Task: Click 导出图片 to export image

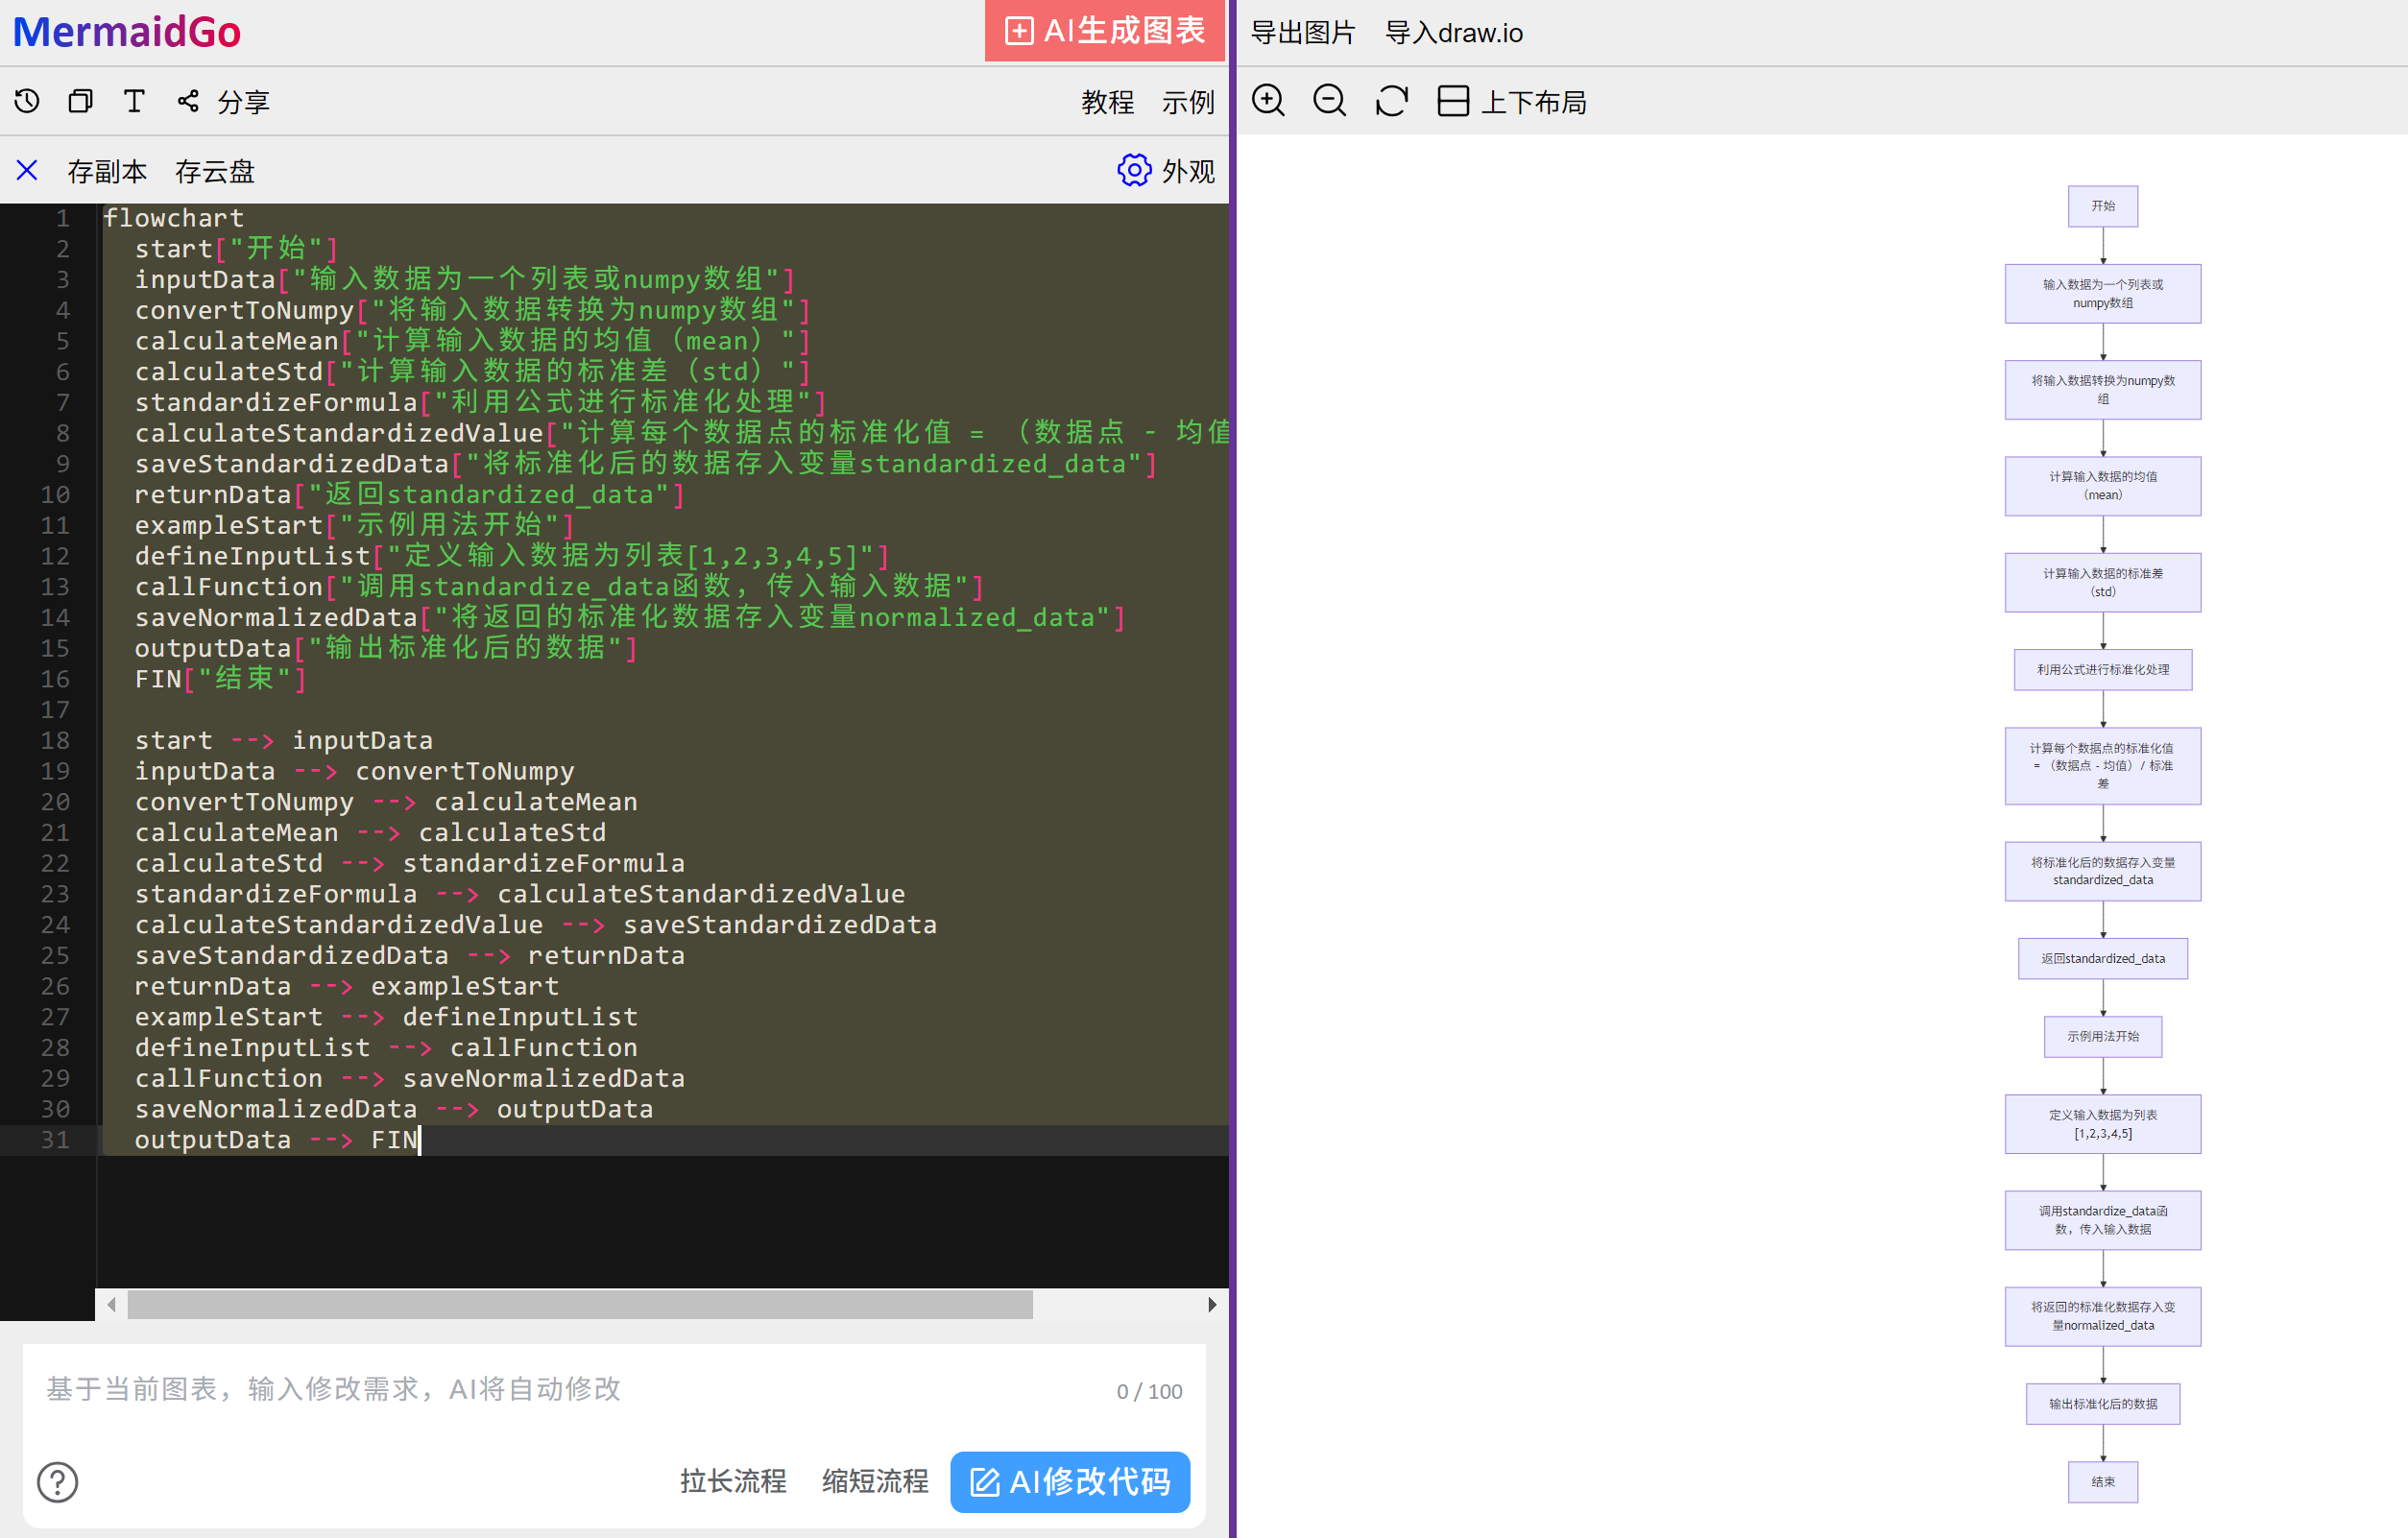Action: click(1302, 33)
